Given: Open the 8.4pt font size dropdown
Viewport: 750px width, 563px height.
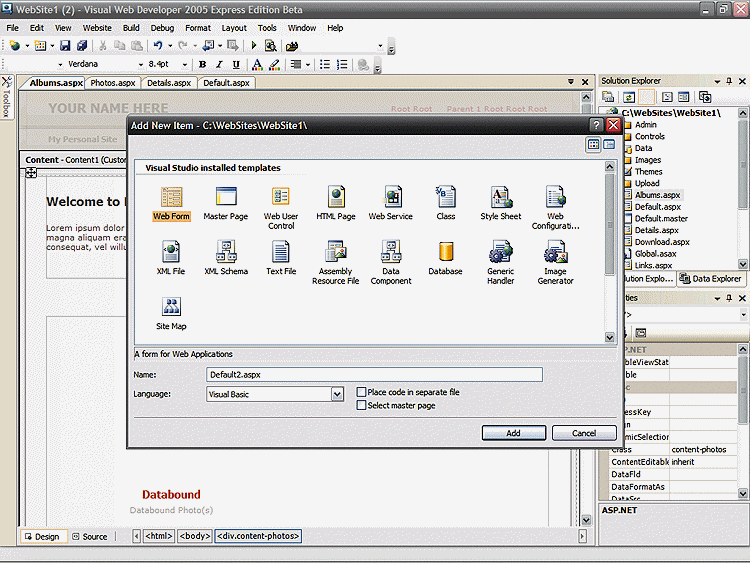Looking at the screenshot, I should tap(185, 65).
